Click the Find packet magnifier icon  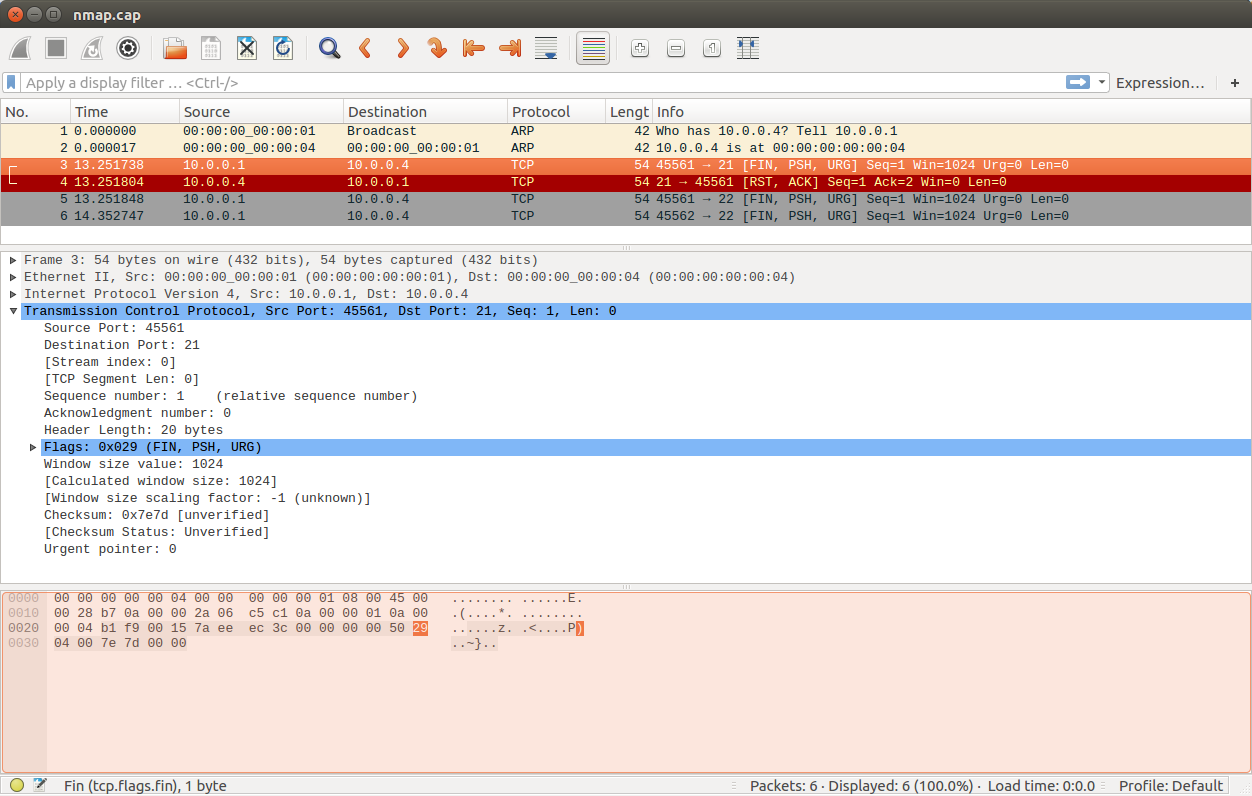tap(329, 48)
